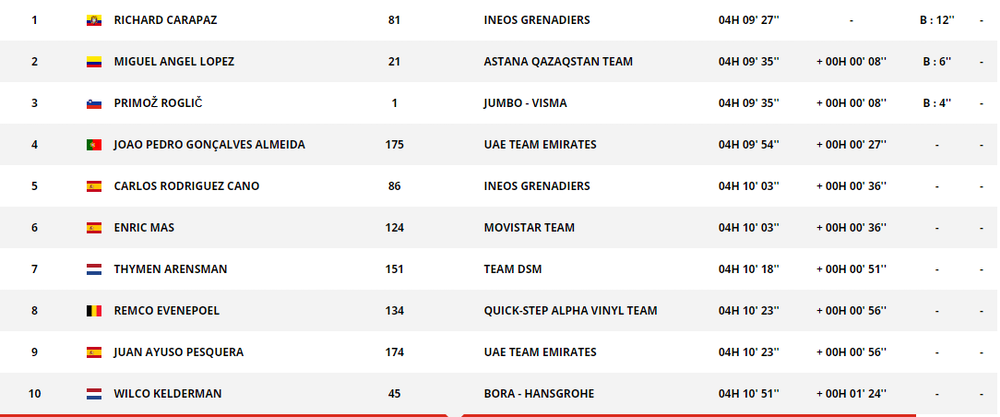Image resolution: width=1000 pixels, height=417 pixels.
Task: Open Primož Roglič rider name link
Action: pyautogui.click(x=158, y=103)
